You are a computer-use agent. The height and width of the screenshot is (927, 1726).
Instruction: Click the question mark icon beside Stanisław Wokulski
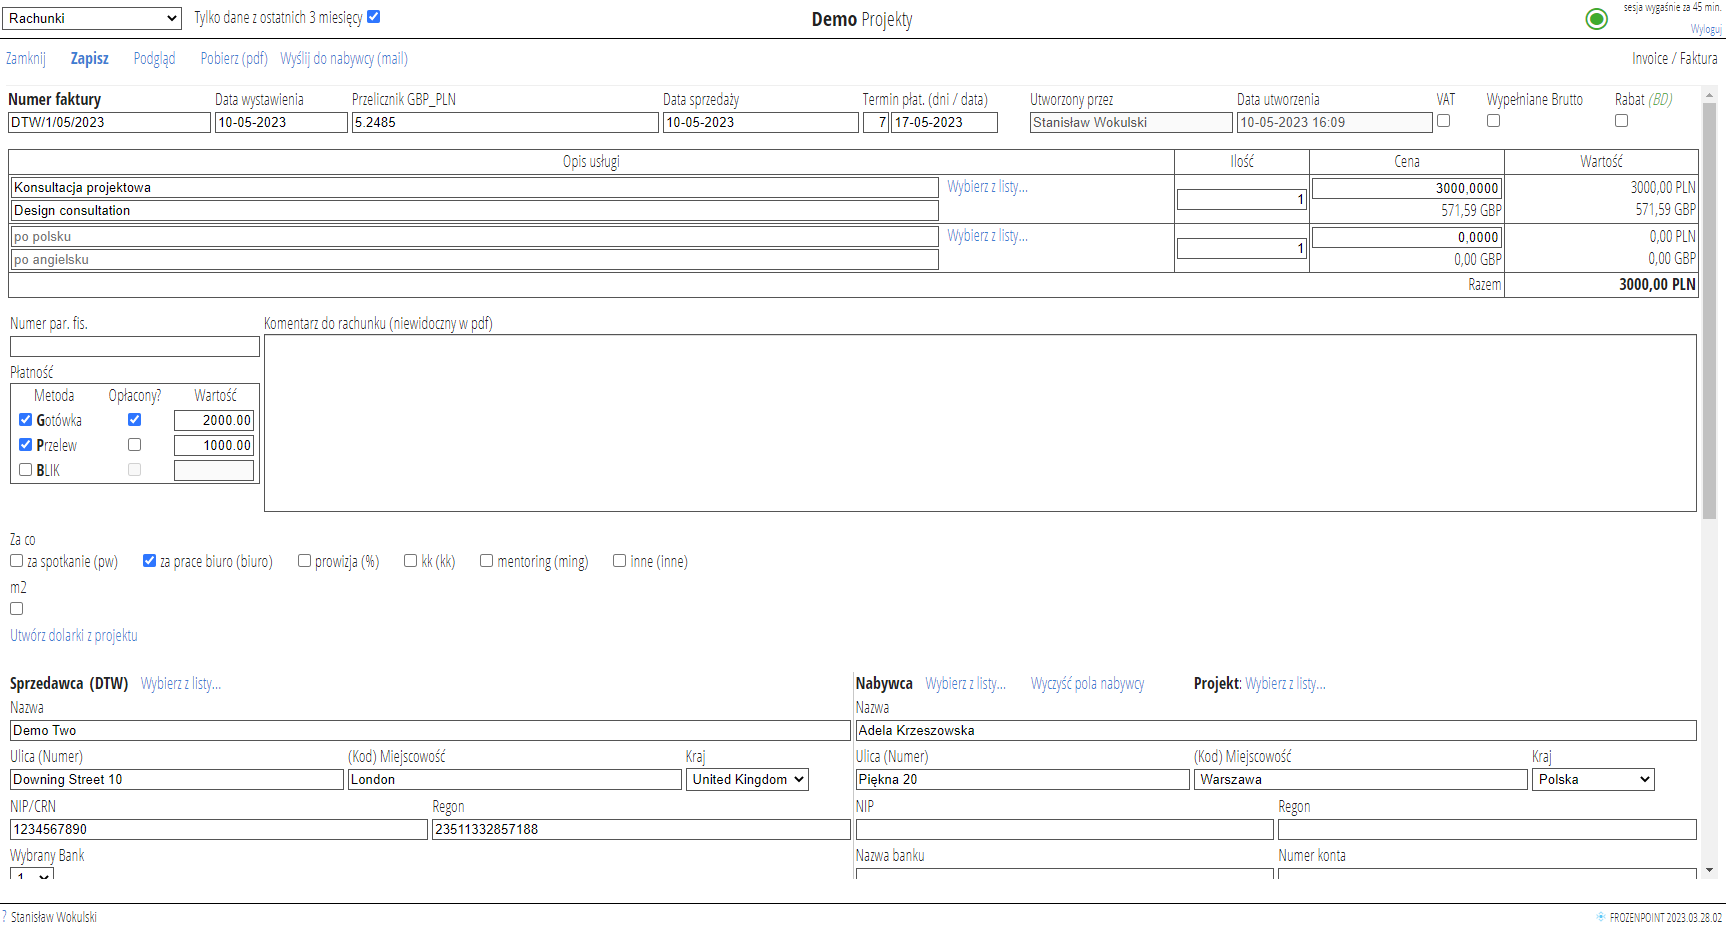[4, 916]
